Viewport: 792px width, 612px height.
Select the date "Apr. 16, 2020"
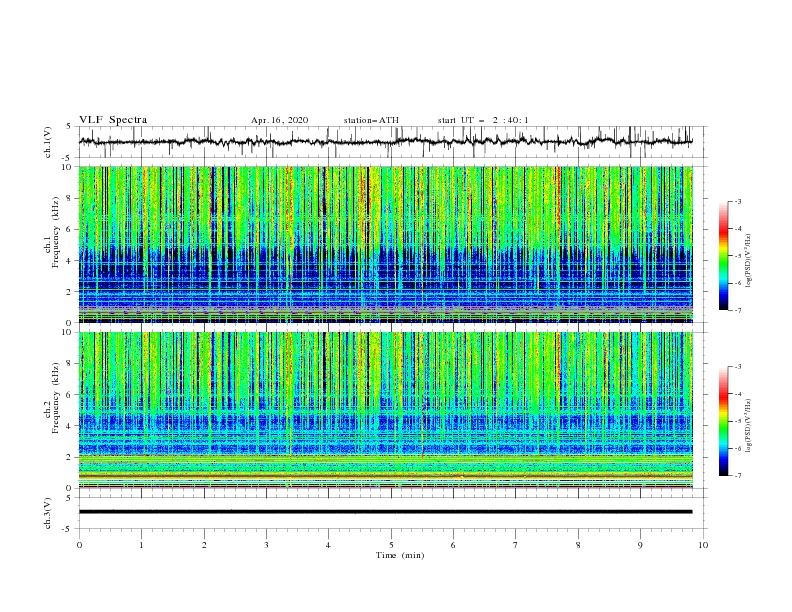tap(279, 120)
